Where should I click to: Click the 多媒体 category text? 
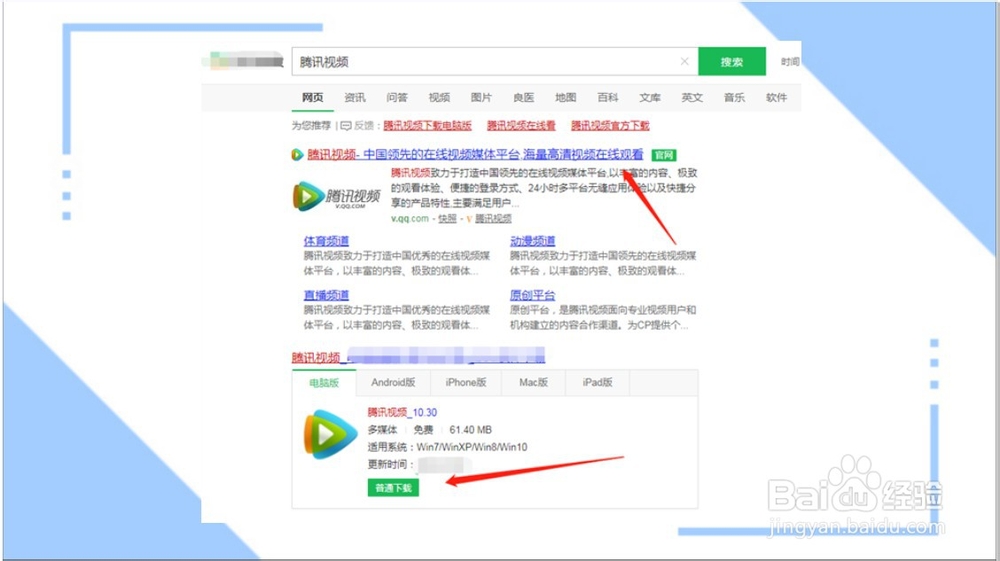[382, 430]
